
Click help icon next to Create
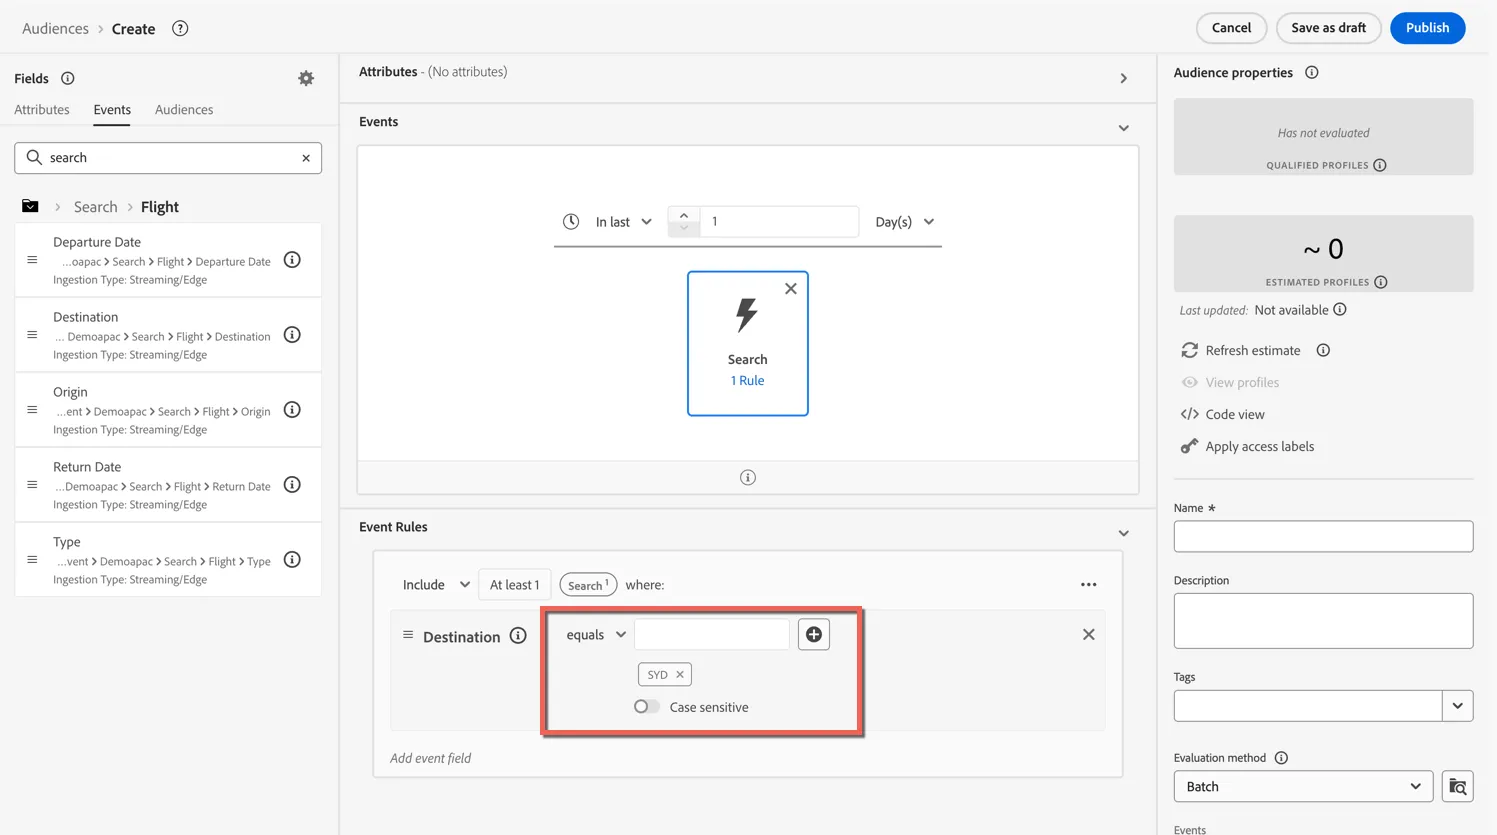(180, 28)
